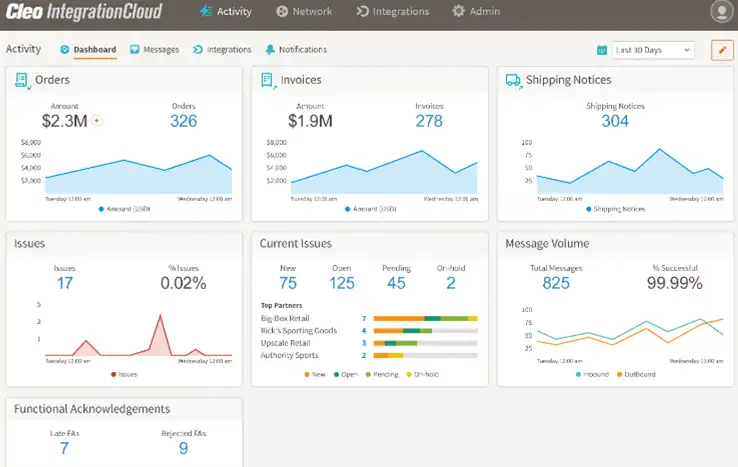Toggle the Open legend item in Current Issues
The image size is (738, 467).
[346, 374]
